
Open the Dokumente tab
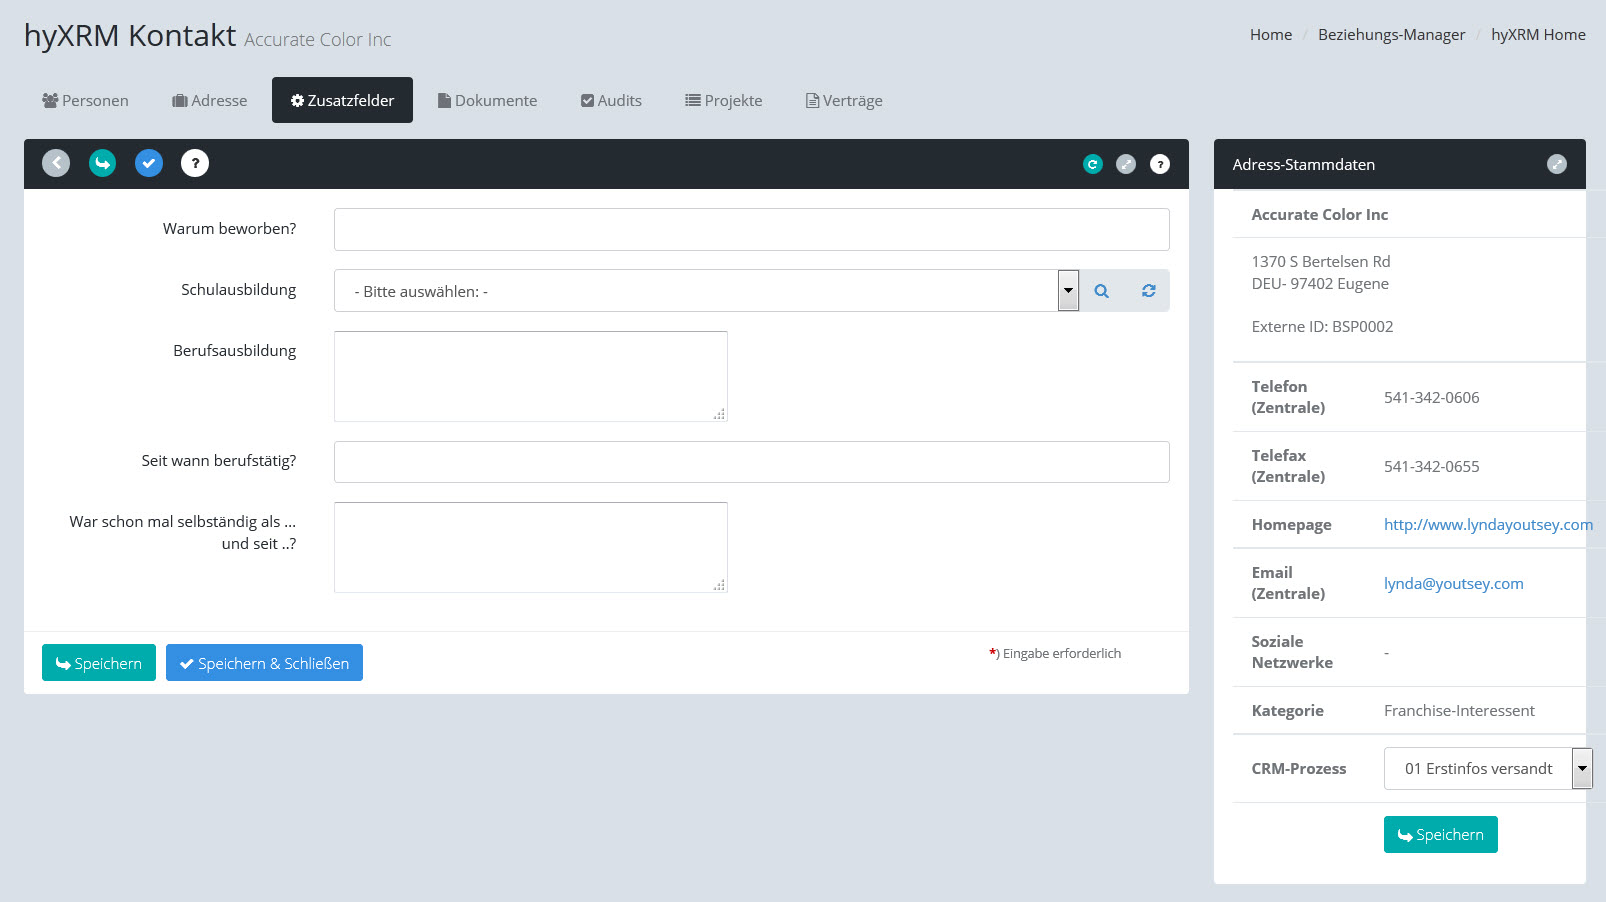(x=487, y=100)
